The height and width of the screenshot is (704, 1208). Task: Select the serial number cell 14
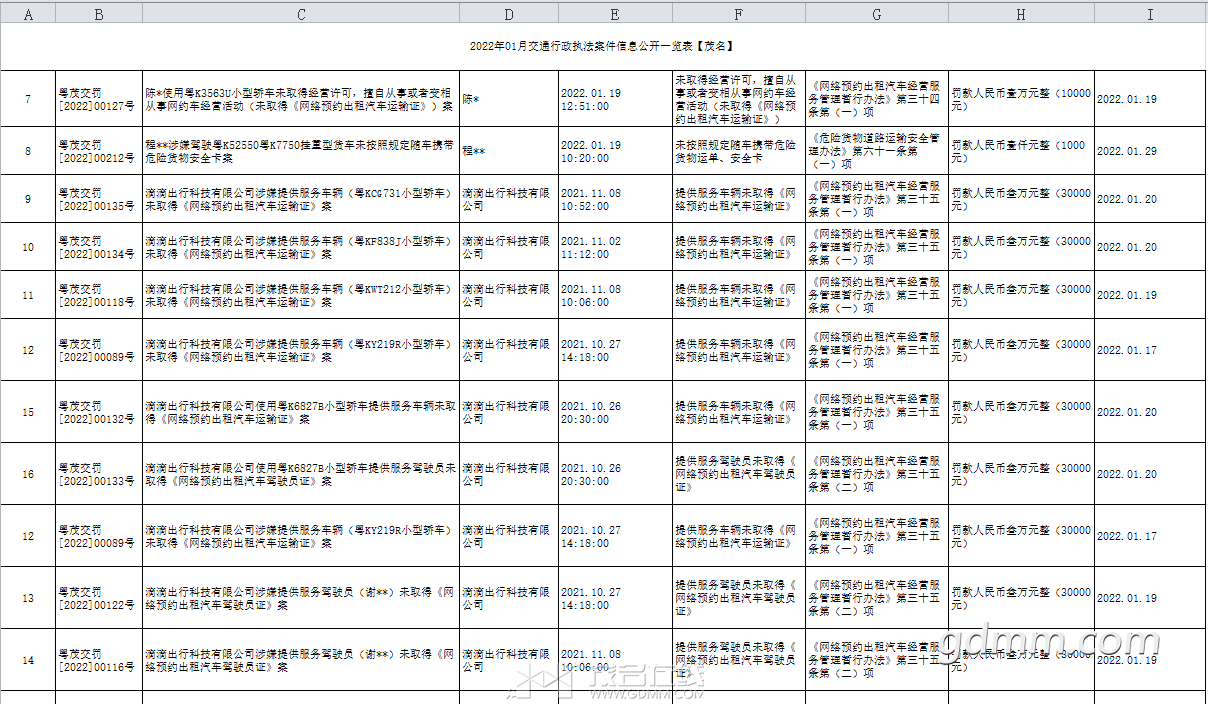pyautogui.click(x=28, y=660)
